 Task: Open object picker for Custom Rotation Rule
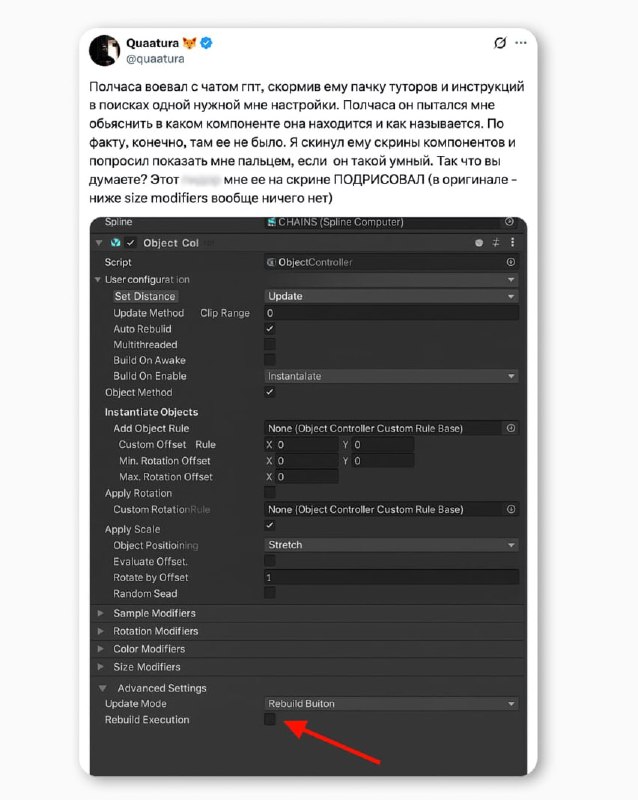[x=511, y=509]
